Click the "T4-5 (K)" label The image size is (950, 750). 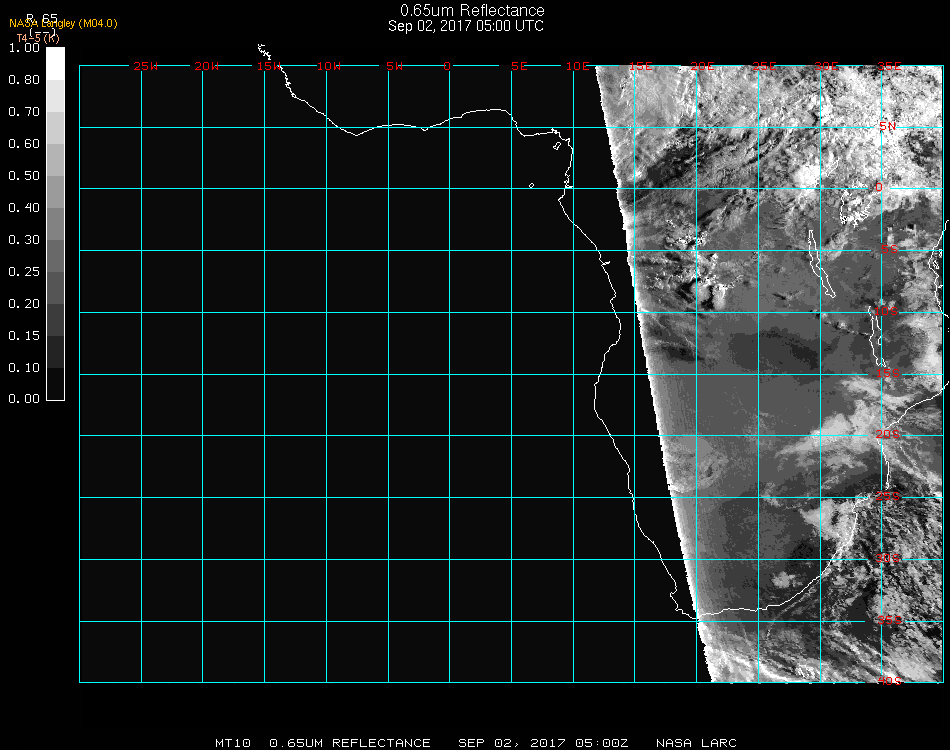pos(38,38)
